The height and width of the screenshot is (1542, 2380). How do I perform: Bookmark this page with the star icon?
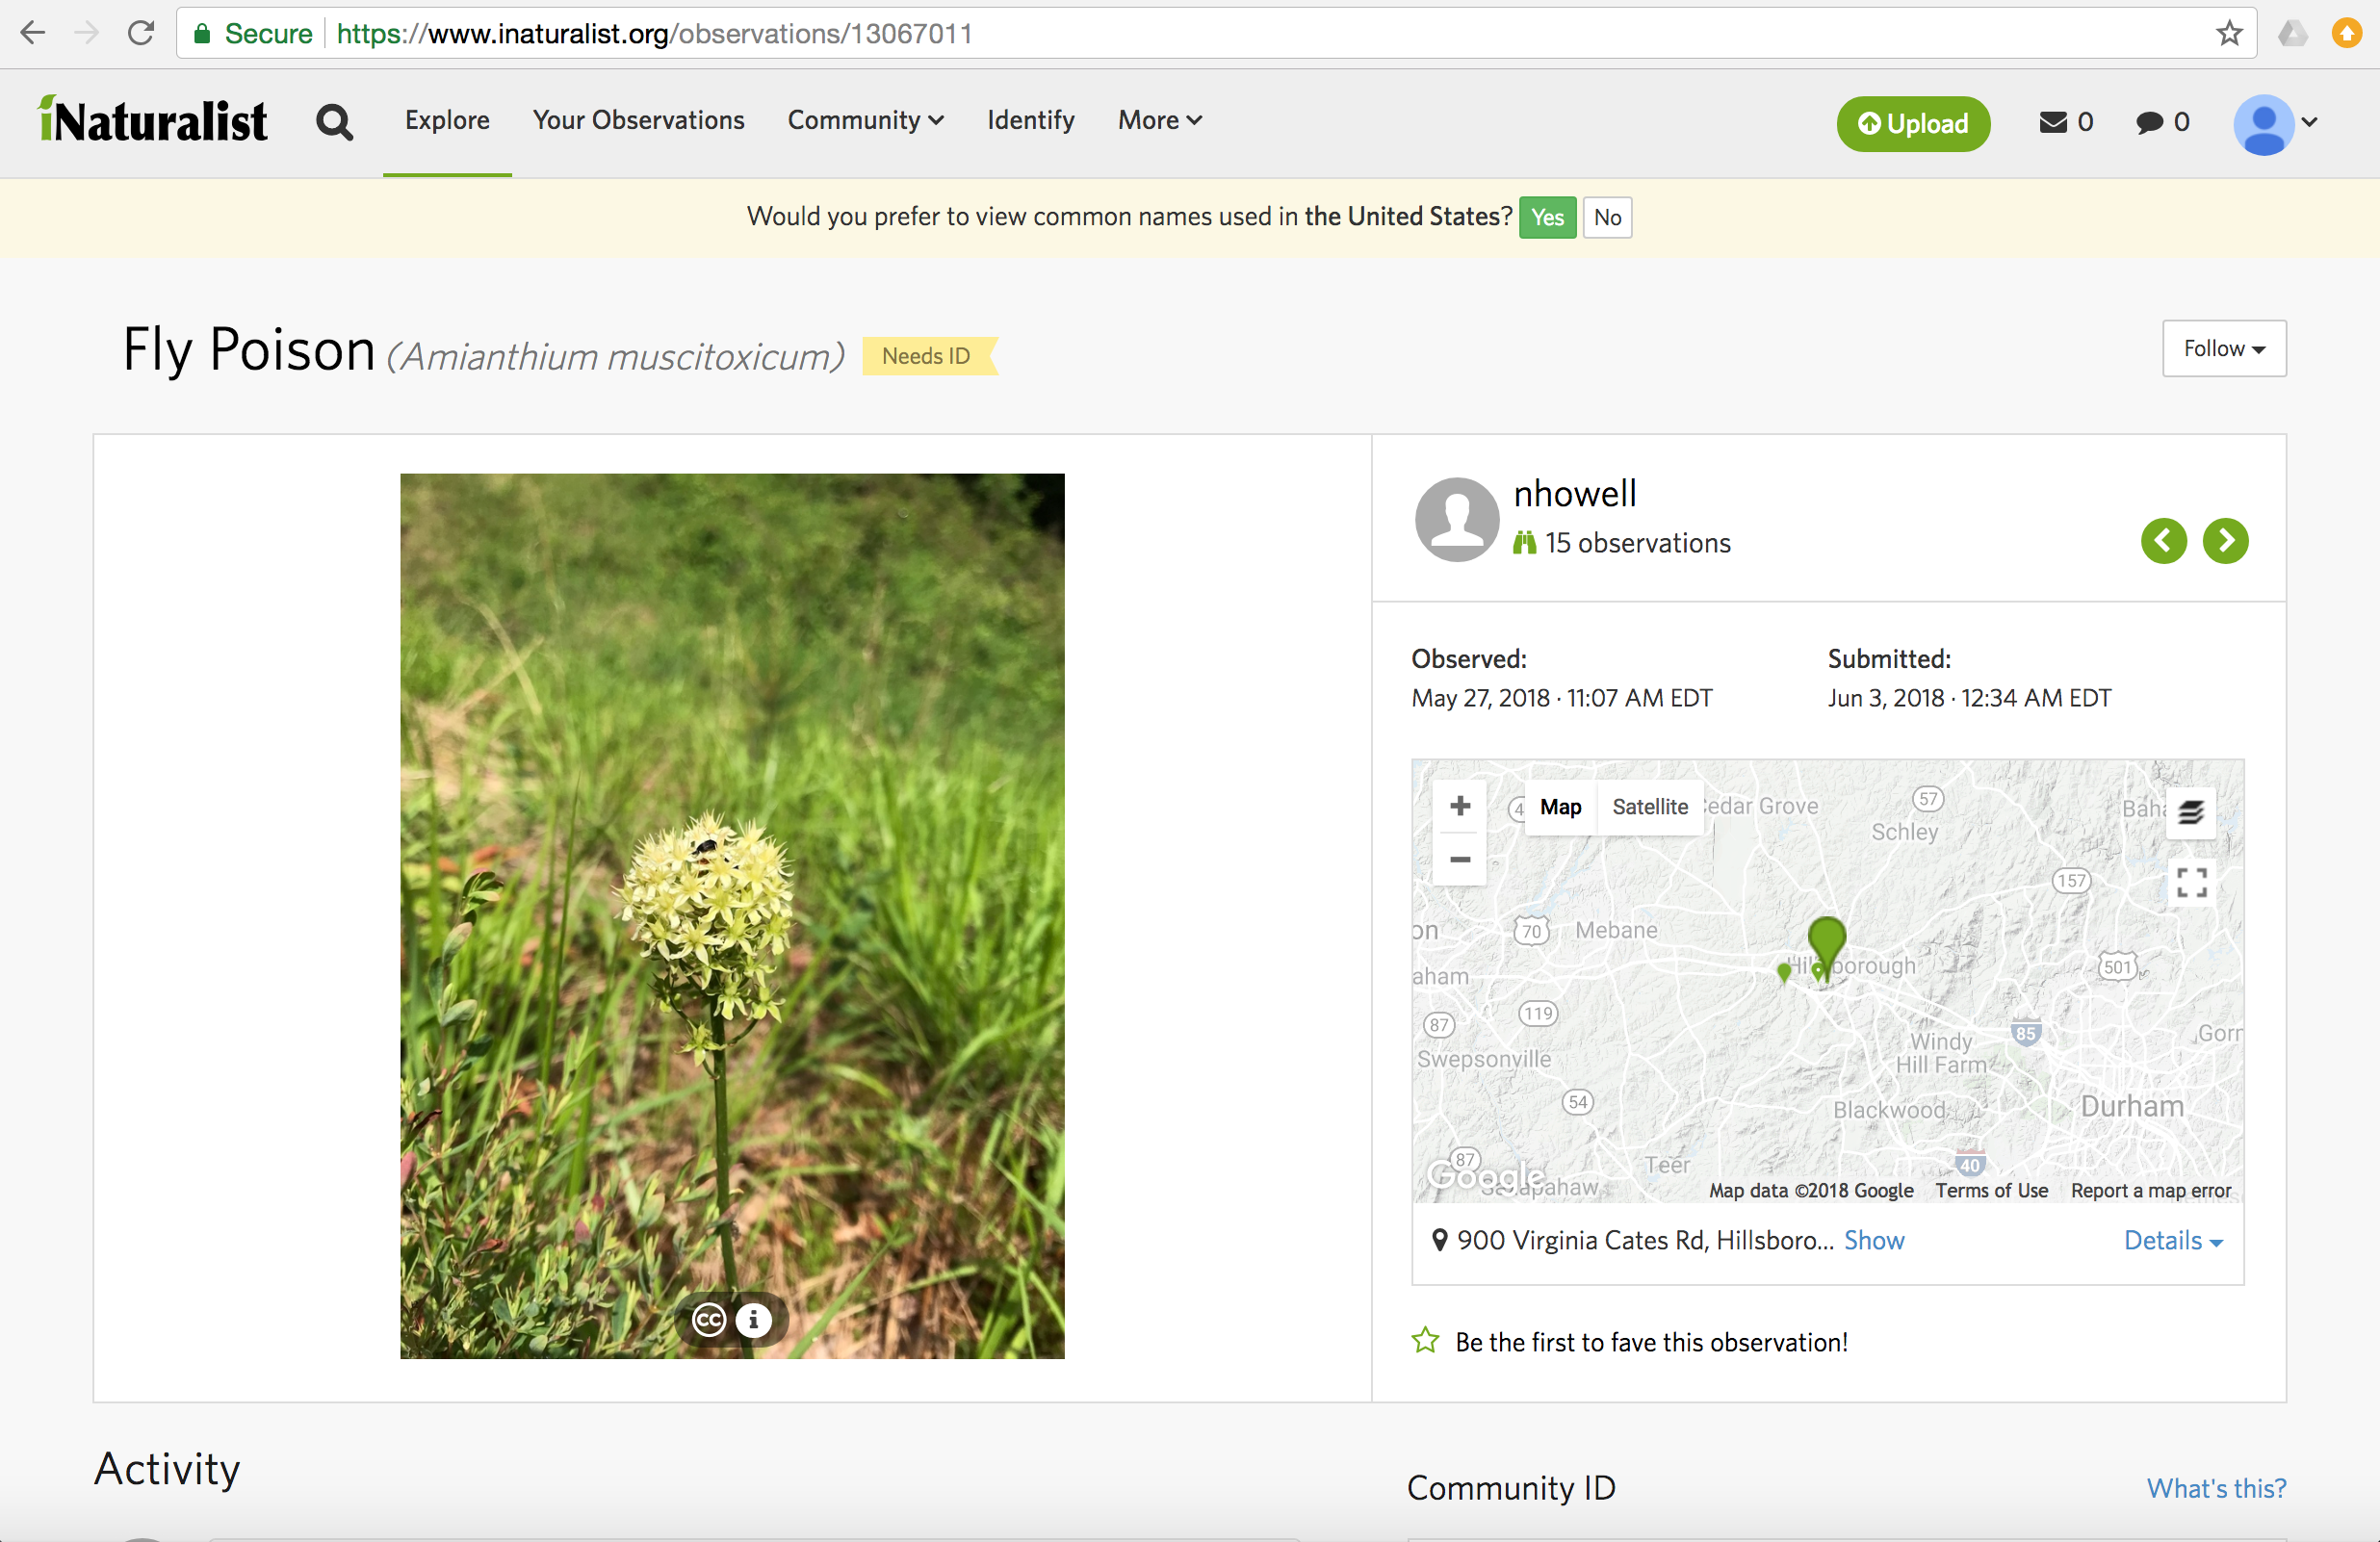click(x=2229, y=33)
